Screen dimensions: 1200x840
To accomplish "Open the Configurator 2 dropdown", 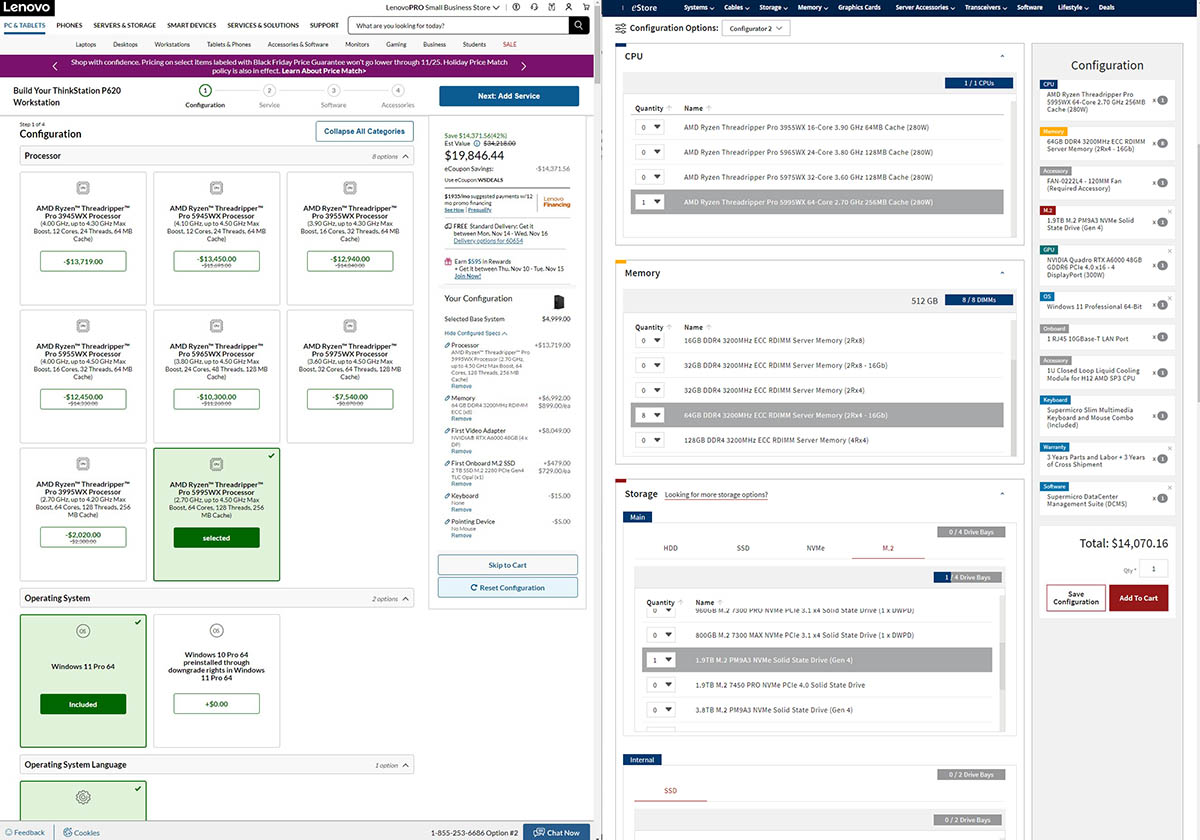I will (755, 29).
